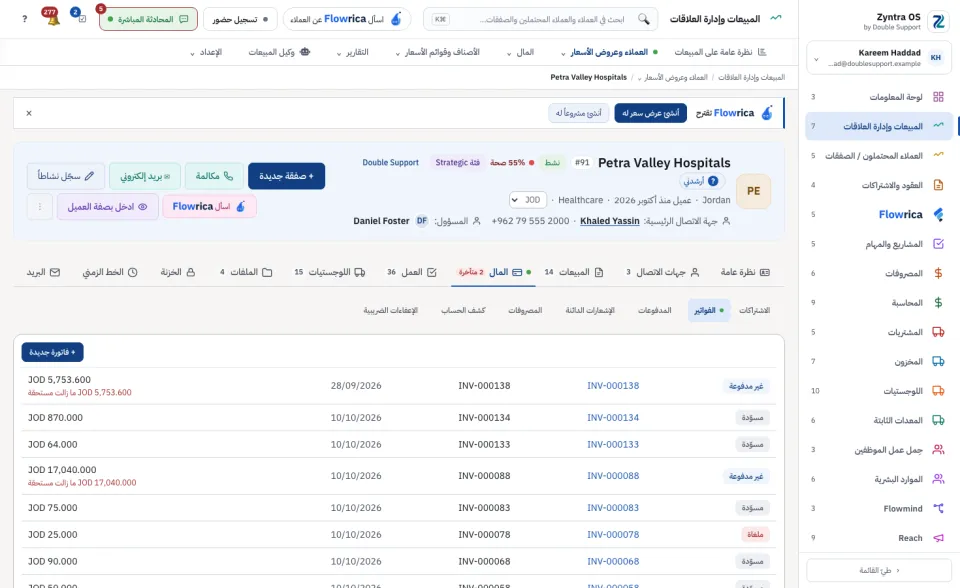This screenshot has width=960, height=588.
Task: Open المعدات الثابتة in sidebar
Action: click(879, 420)
